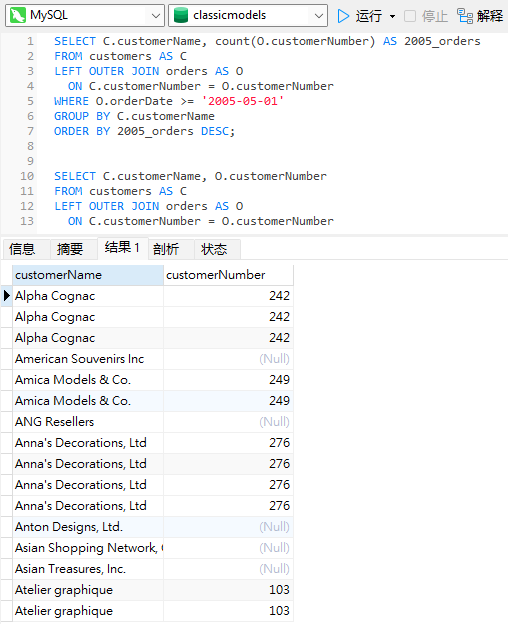Select the 结果 1 tab
508x624 pixels.
pos(123,248)
